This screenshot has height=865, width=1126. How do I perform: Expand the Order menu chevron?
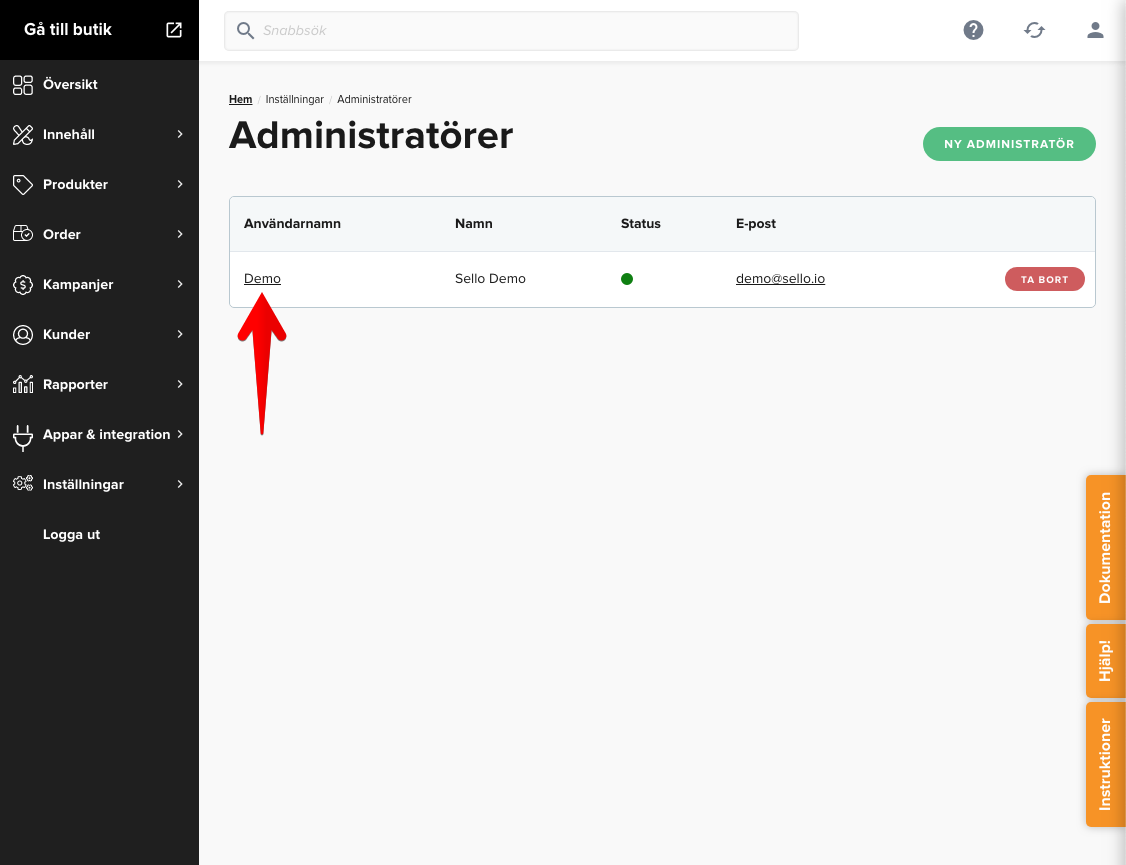pos(180,234)
